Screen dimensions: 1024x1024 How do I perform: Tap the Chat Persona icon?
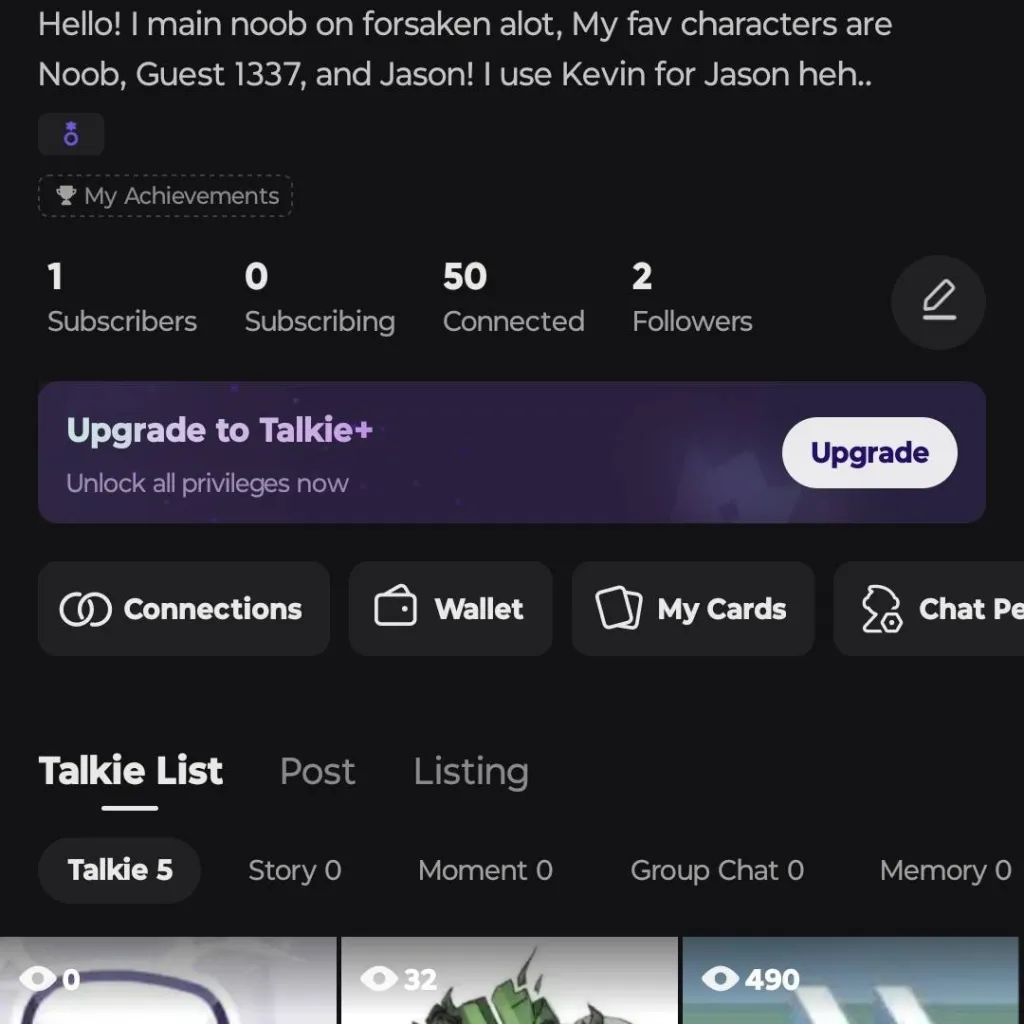pos(882,609)
